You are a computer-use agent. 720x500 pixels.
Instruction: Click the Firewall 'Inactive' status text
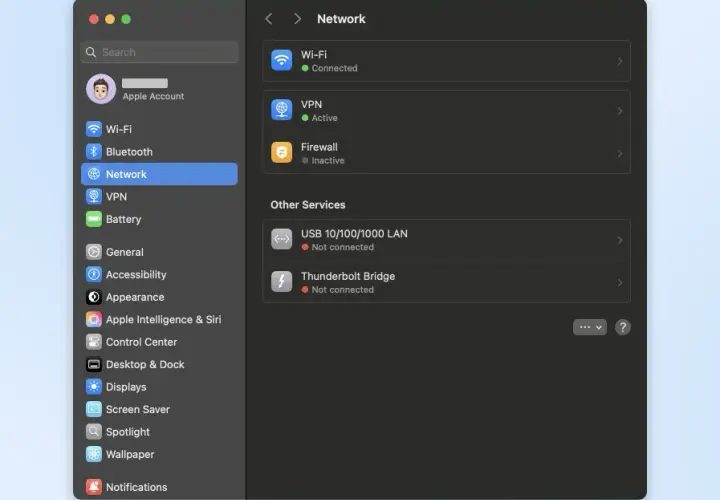(328, 161)
